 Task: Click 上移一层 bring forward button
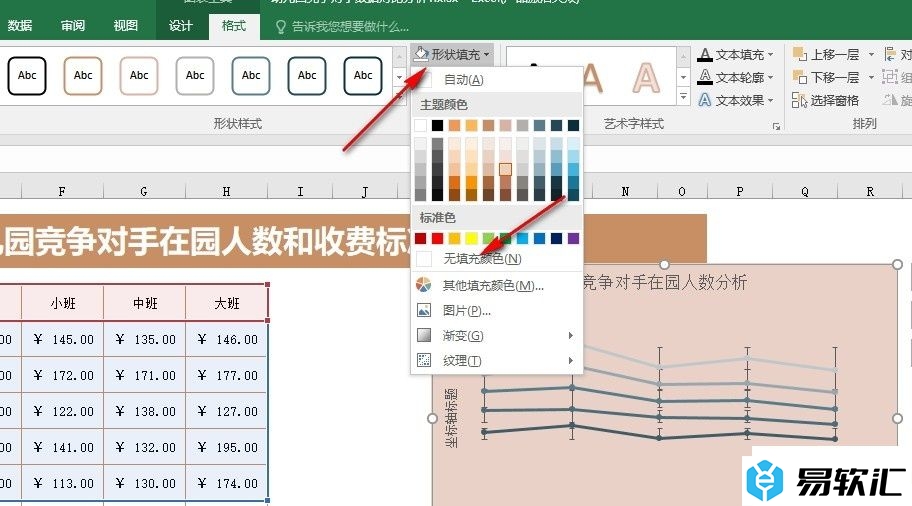pyautogui.click(x=827, y=55)
